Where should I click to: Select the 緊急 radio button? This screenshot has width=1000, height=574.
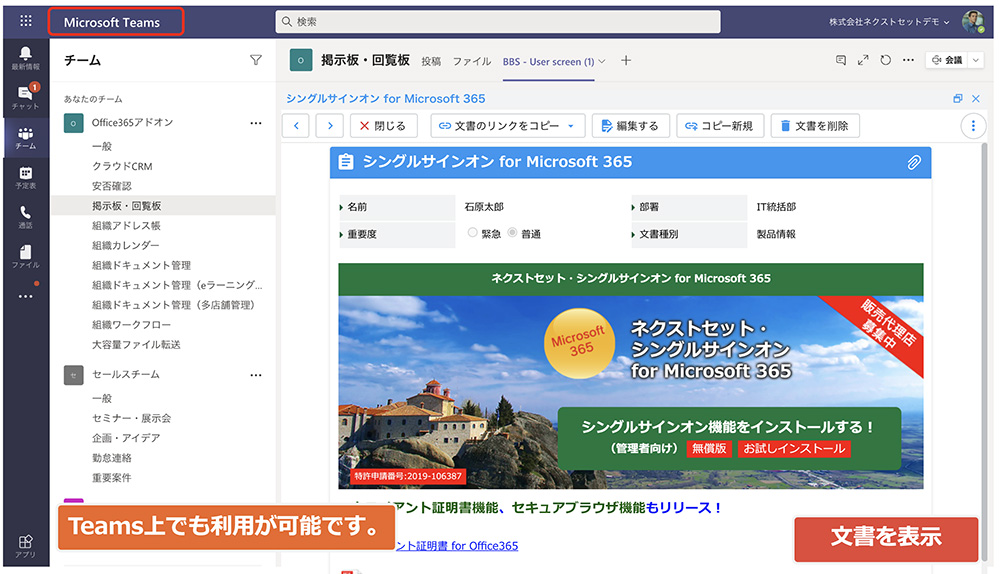click(x=472, y=233)
